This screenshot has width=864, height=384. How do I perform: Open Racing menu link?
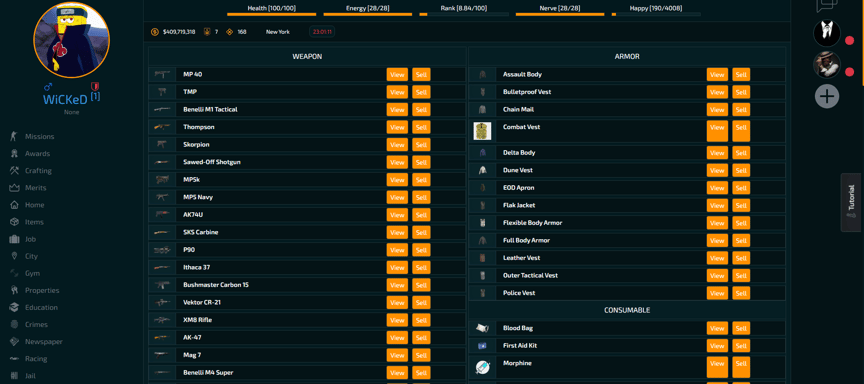(x=36, y=359)
